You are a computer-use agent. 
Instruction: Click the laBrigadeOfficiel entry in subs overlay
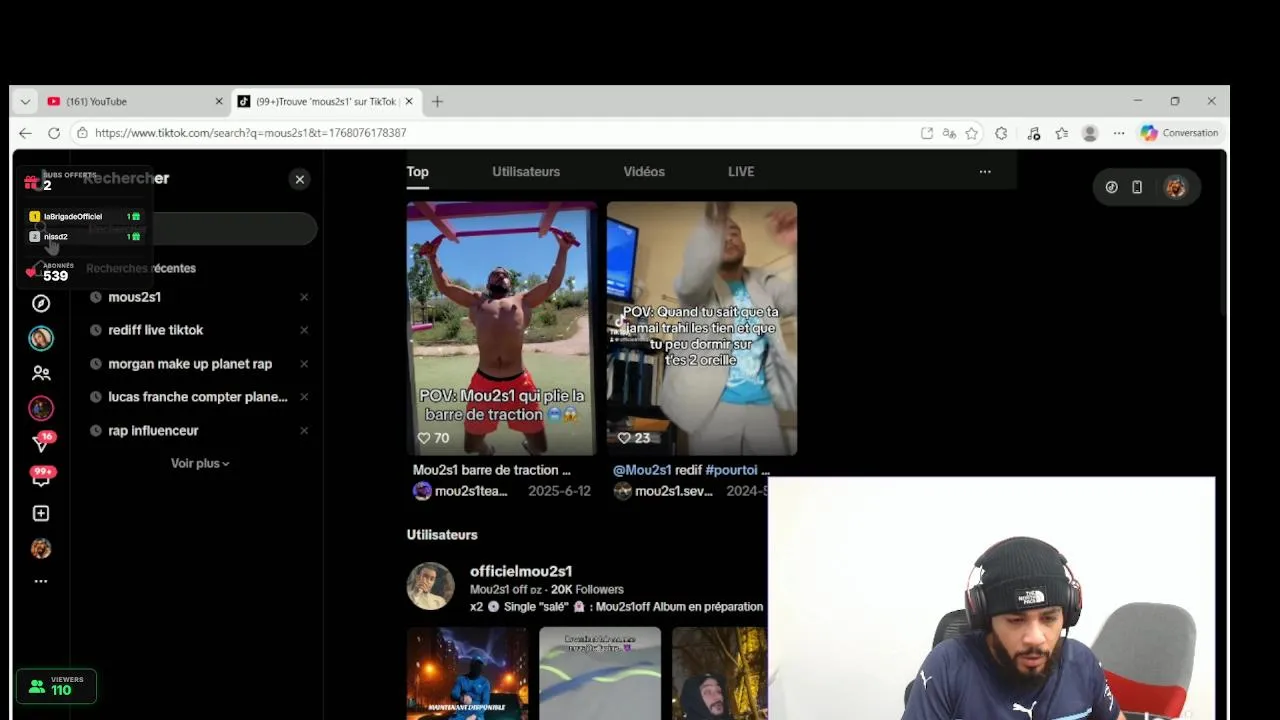(84, 216)
